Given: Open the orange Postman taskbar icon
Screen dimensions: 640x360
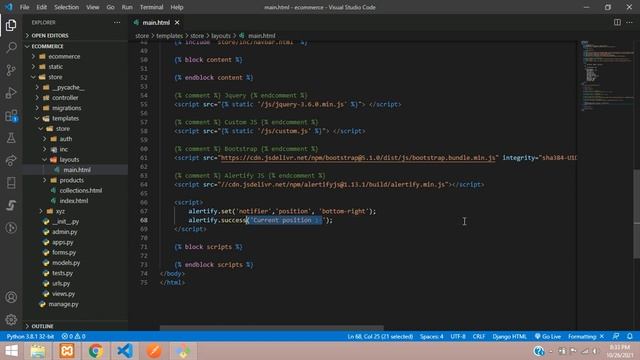Looking at the screenshot, I should [x=154, y=351].
